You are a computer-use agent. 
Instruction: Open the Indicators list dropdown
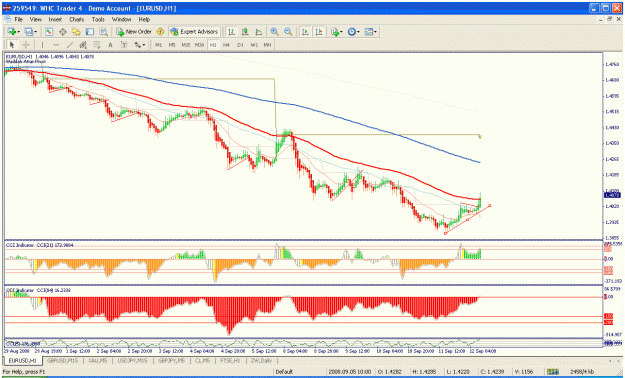(x=336, y=32)
